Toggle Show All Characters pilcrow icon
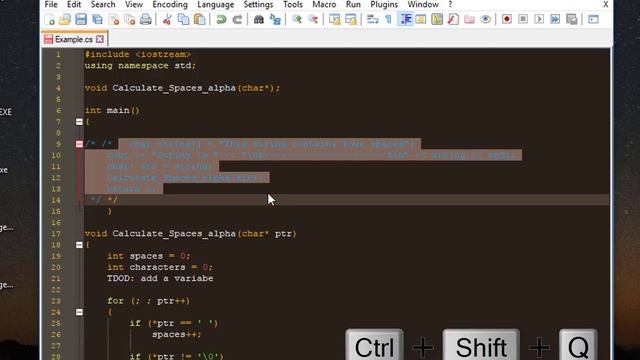Viewport: 640px width, 360px height. click(x=388, y=19)
